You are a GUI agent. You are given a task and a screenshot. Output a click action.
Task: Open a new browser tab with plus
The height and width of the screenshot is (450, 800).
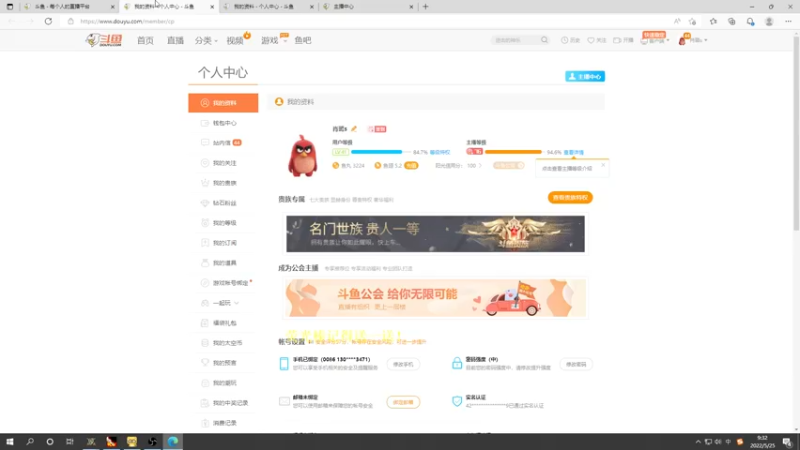[x=426, y=7]
